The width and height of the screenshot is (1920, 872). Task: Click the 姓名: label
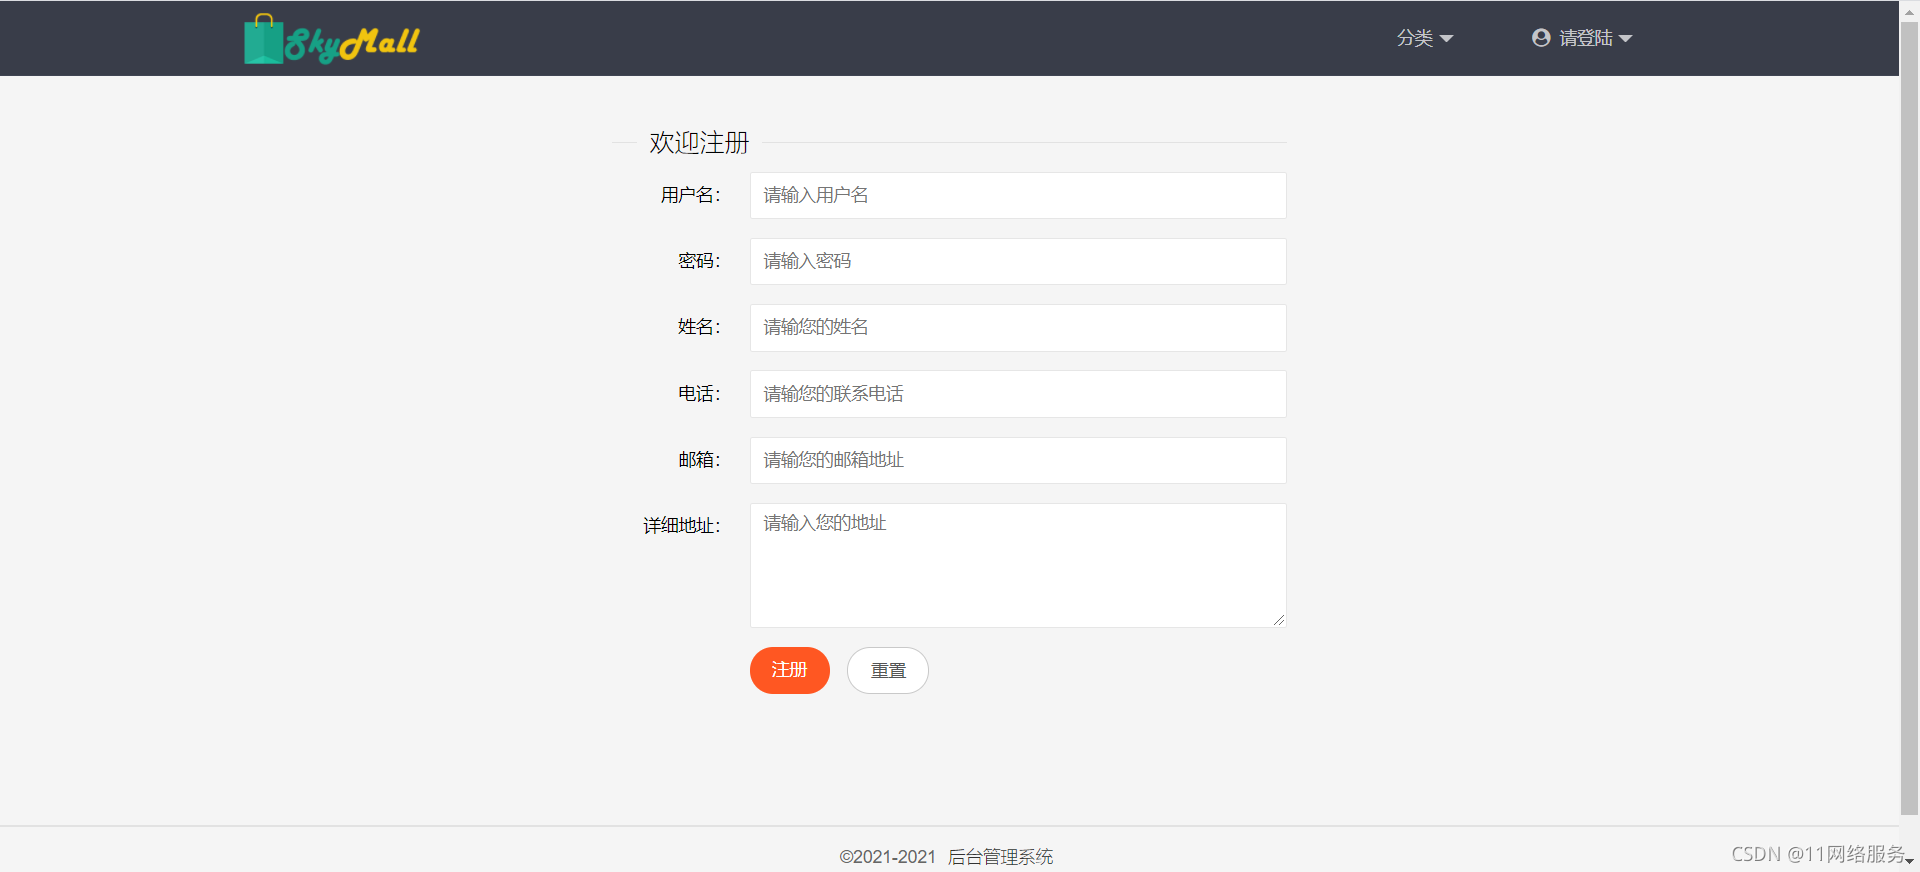[x=699, y=327]
